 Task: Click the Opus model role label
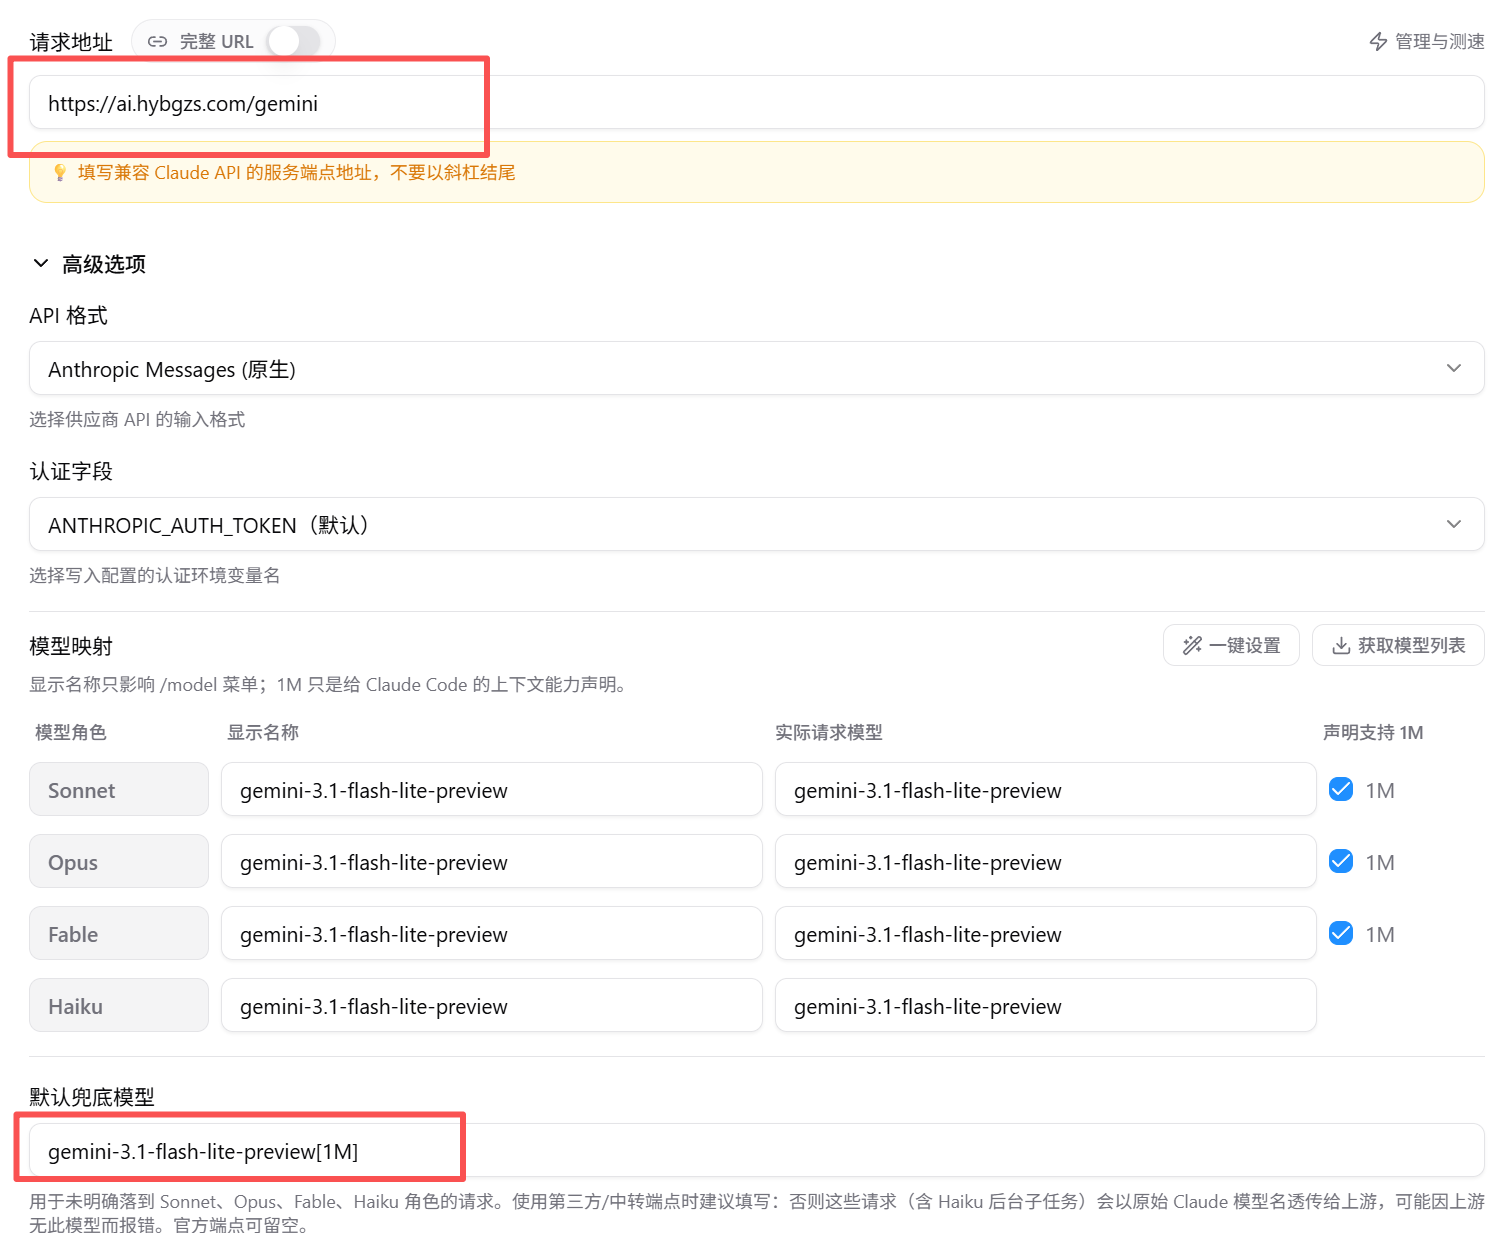tap(119, 861)
